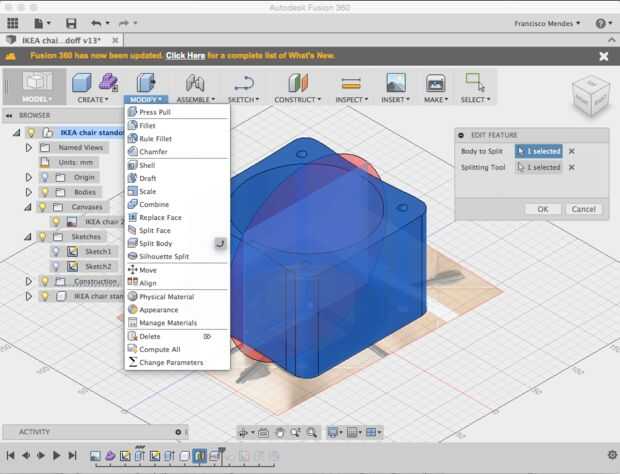Toggle visibility bulb of Sketches folder
The width and height of the screenshot is (620, 474).
[42, 237]
